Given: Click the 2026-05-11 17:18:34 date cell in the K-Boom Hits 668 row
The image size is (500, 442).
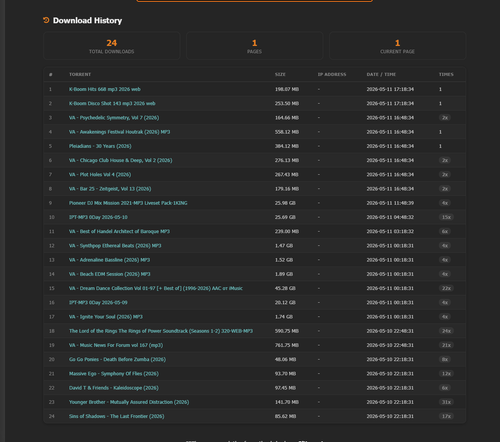Looking at the screenshot, I should (390, 89).
